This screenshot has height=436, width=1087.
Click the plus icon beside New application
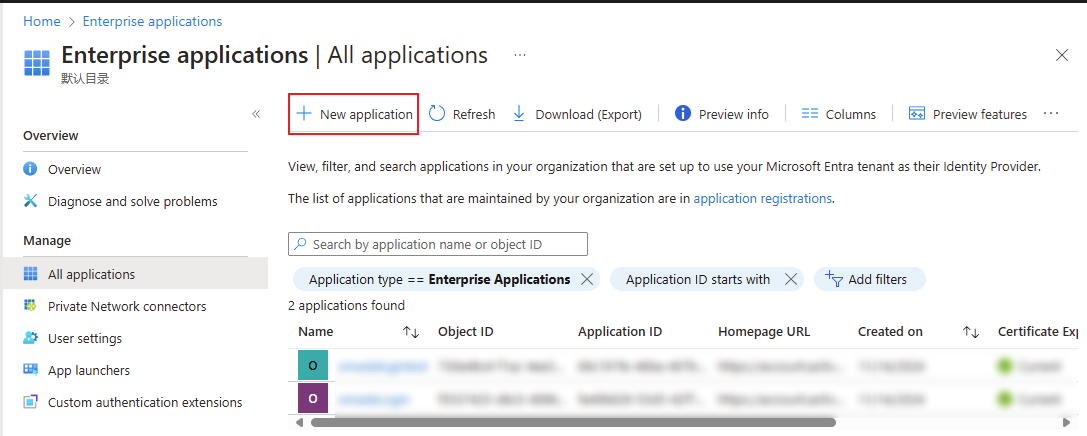point(304,114)
